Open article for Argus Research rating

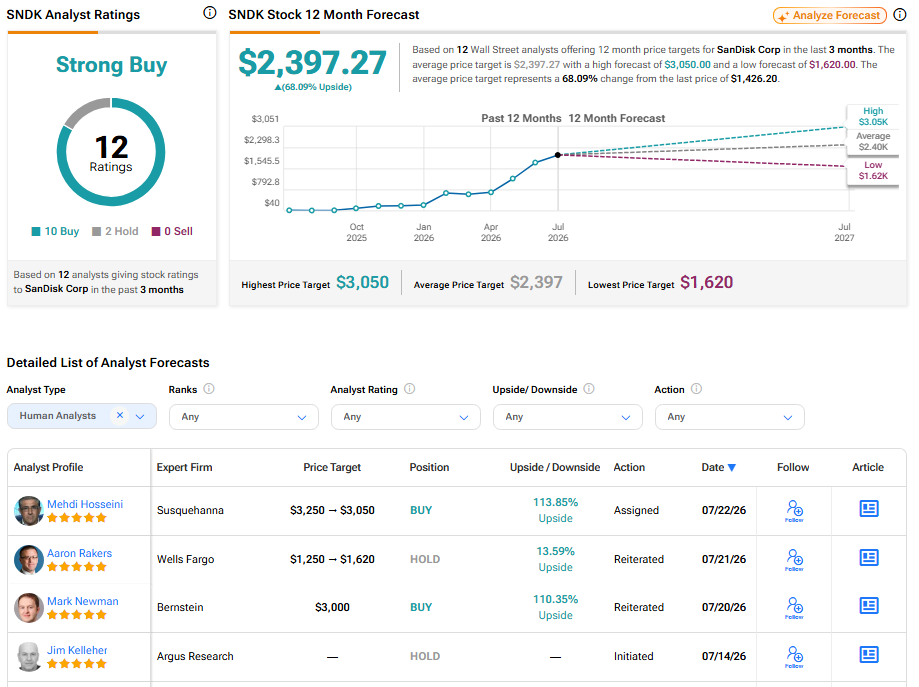tap(869, 654)
